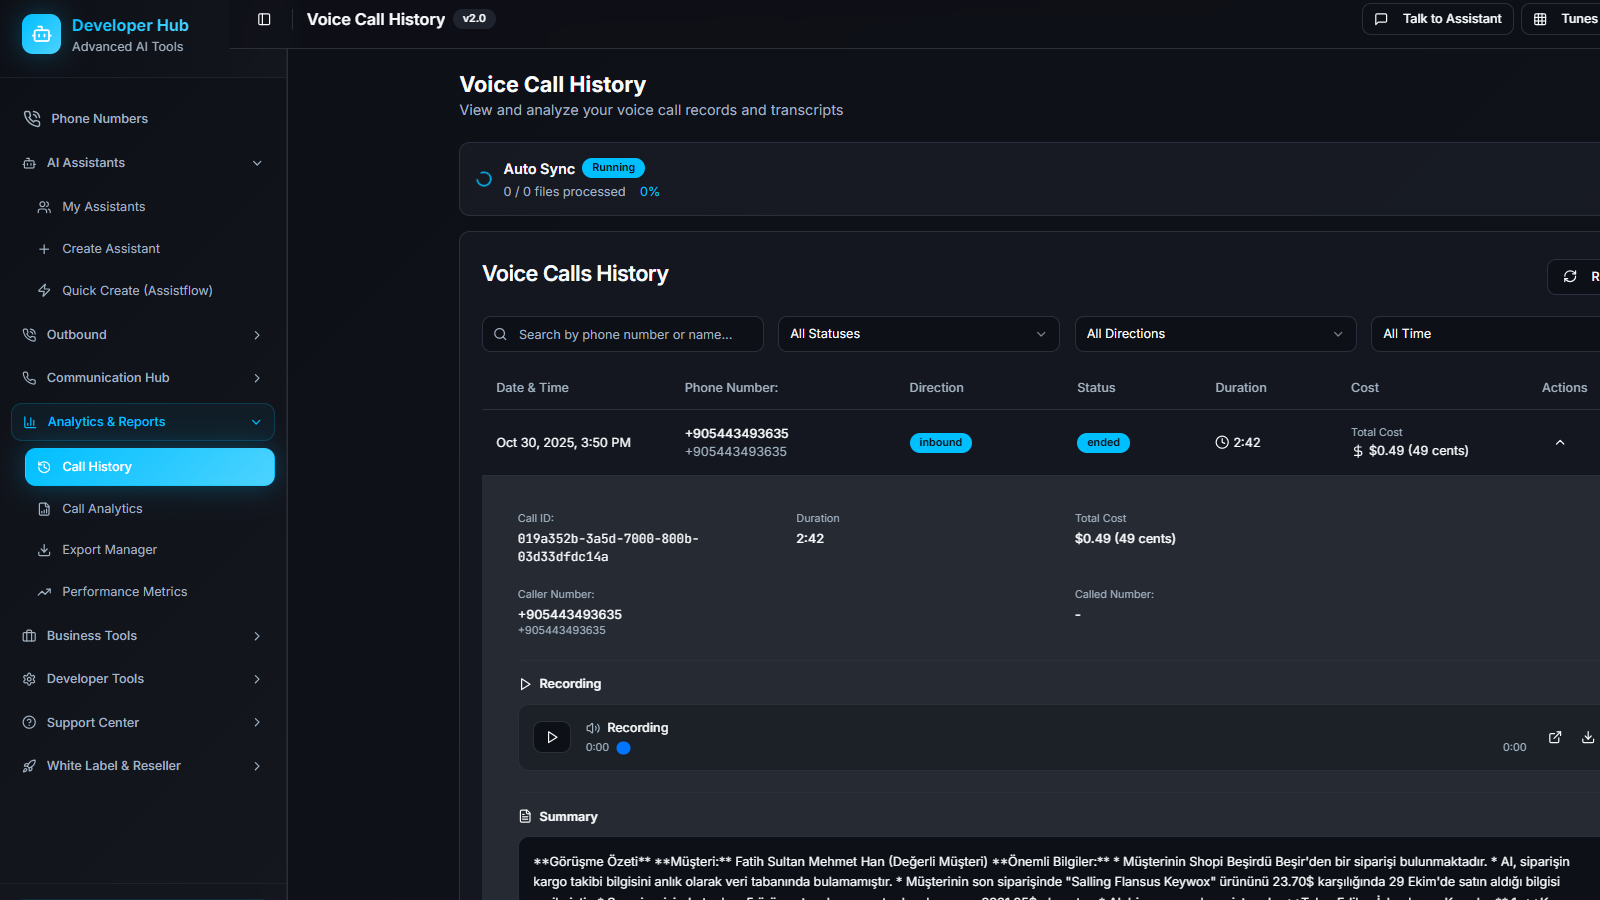Click the Export Manager download icon
The width and height of the screenshot is (1600, 900).
[44, 550]
